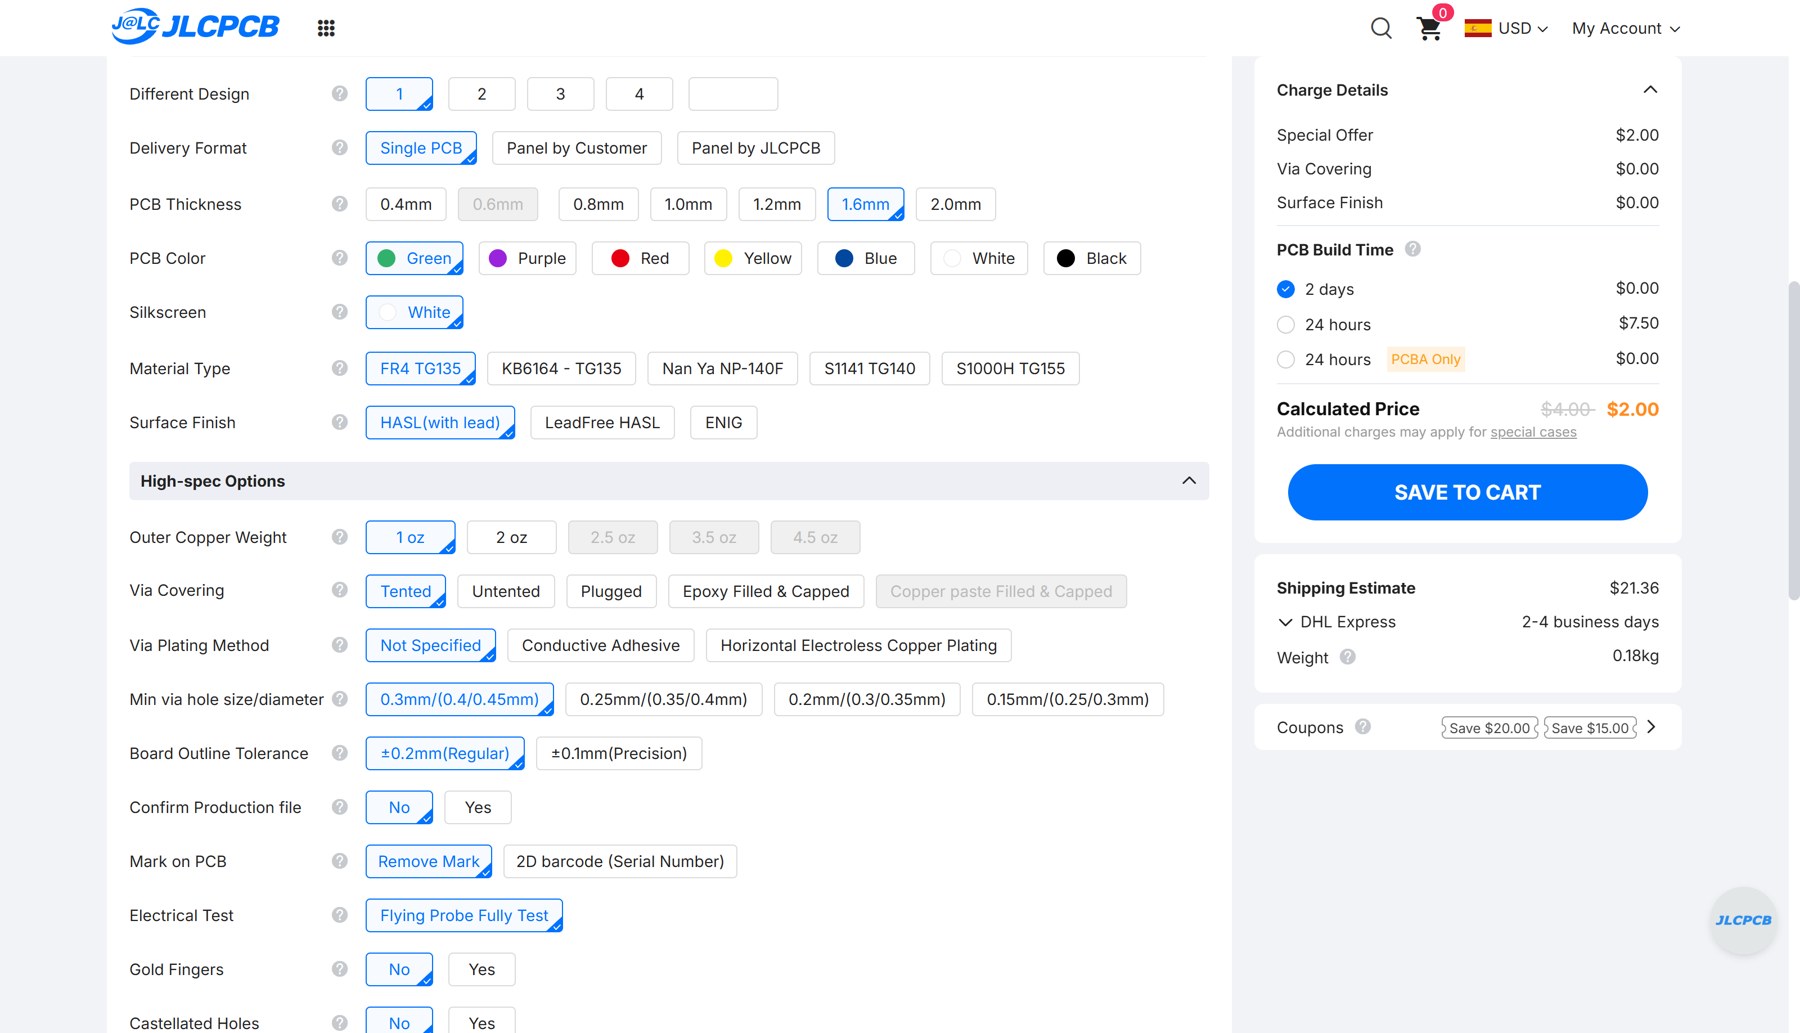The width and height of the screenshot is (1800, 1033).
Task: Open the shopping cart icon
Action: coord(1429,28)
